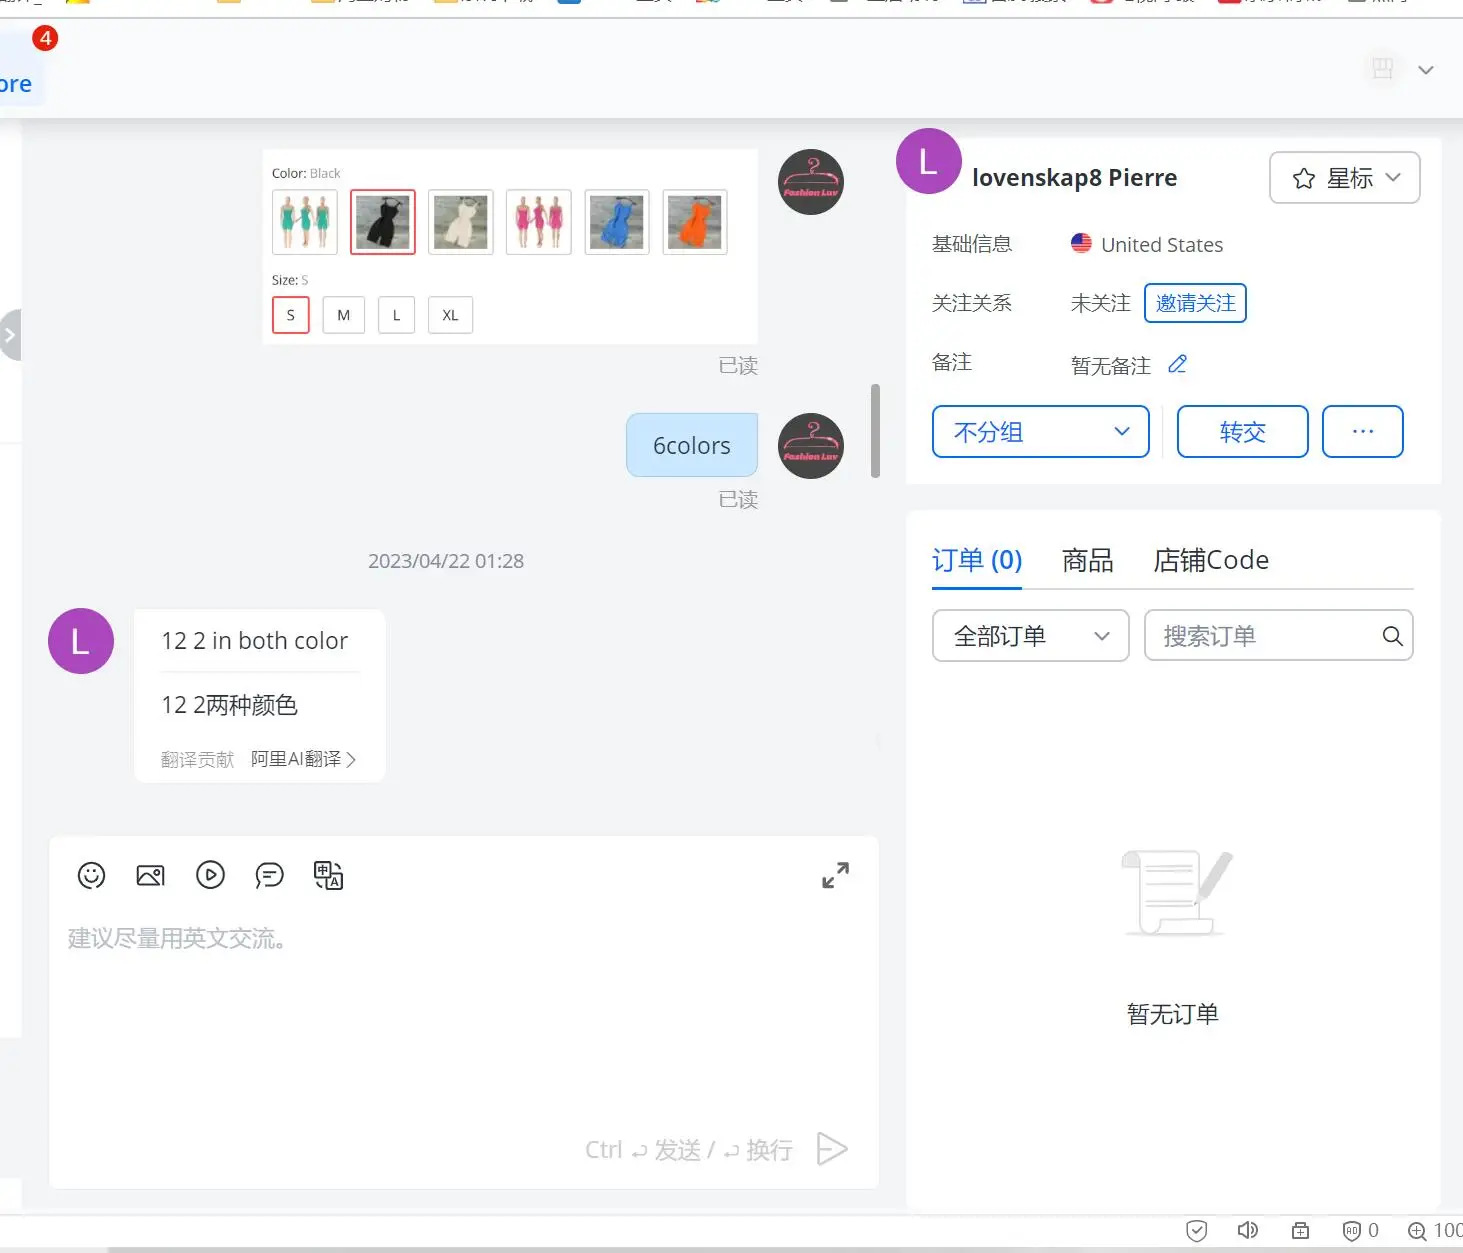The height and width of the screenshot is (1253, 1463).
Task: Edit the customer remark with pencil icon
Action: tap(1177, 364)
